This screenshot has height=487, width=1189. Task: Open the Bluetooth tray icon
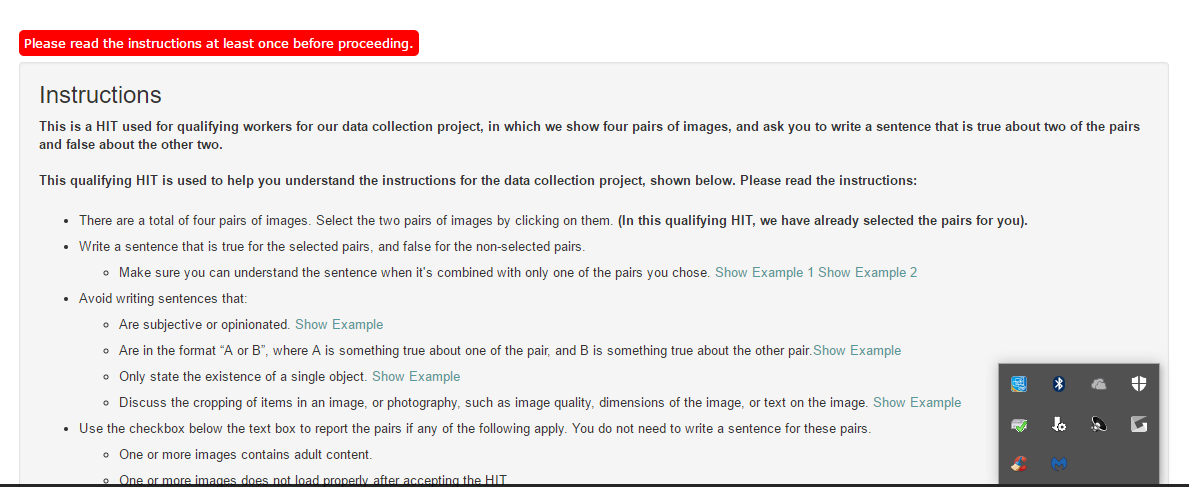click(x=1059, y=385)
